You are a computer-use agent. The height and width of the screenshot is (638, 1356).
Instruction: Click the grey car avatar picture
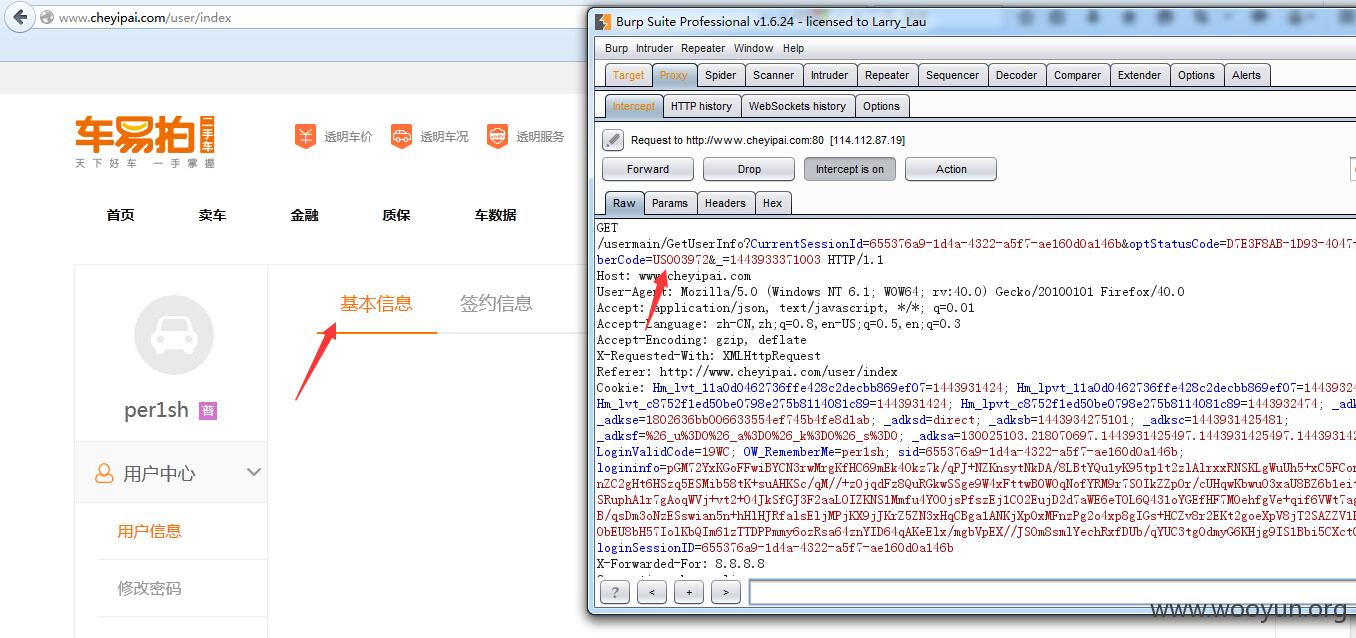click(174, 335)
